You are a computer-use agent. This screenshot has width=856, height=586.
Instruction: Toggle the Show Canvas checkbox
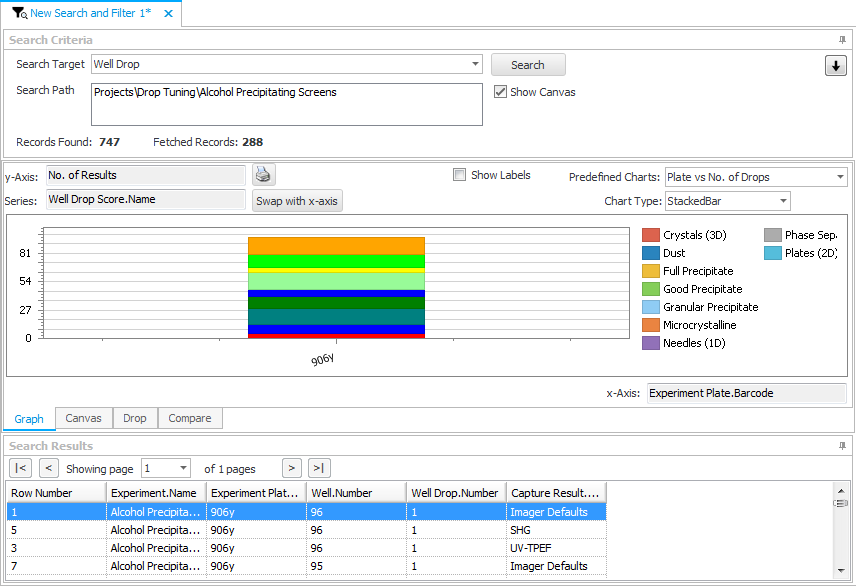coord(500,92)
